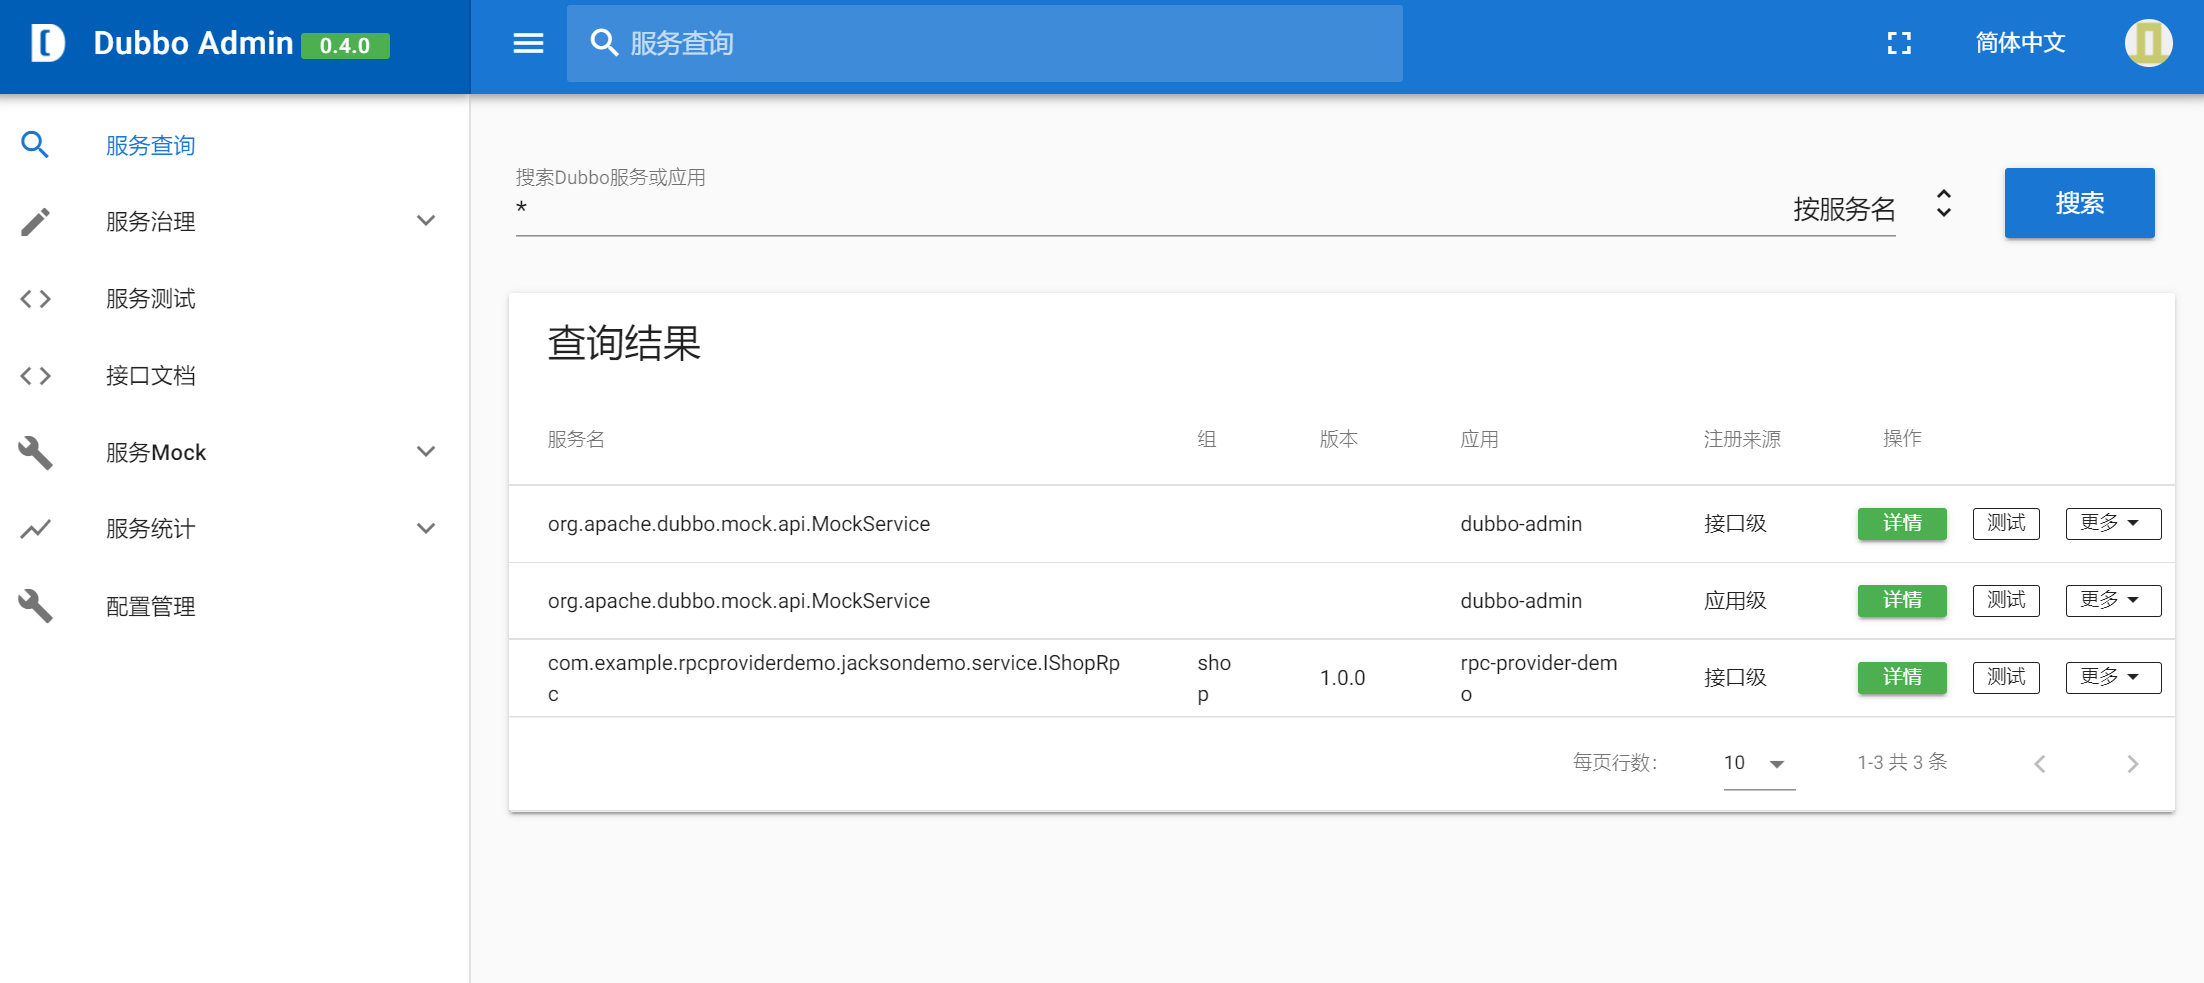Viewport: 2204px width, 983px height.
Task: Open rows-per-page dropdown showing 10
Action: click(1759, 763)
